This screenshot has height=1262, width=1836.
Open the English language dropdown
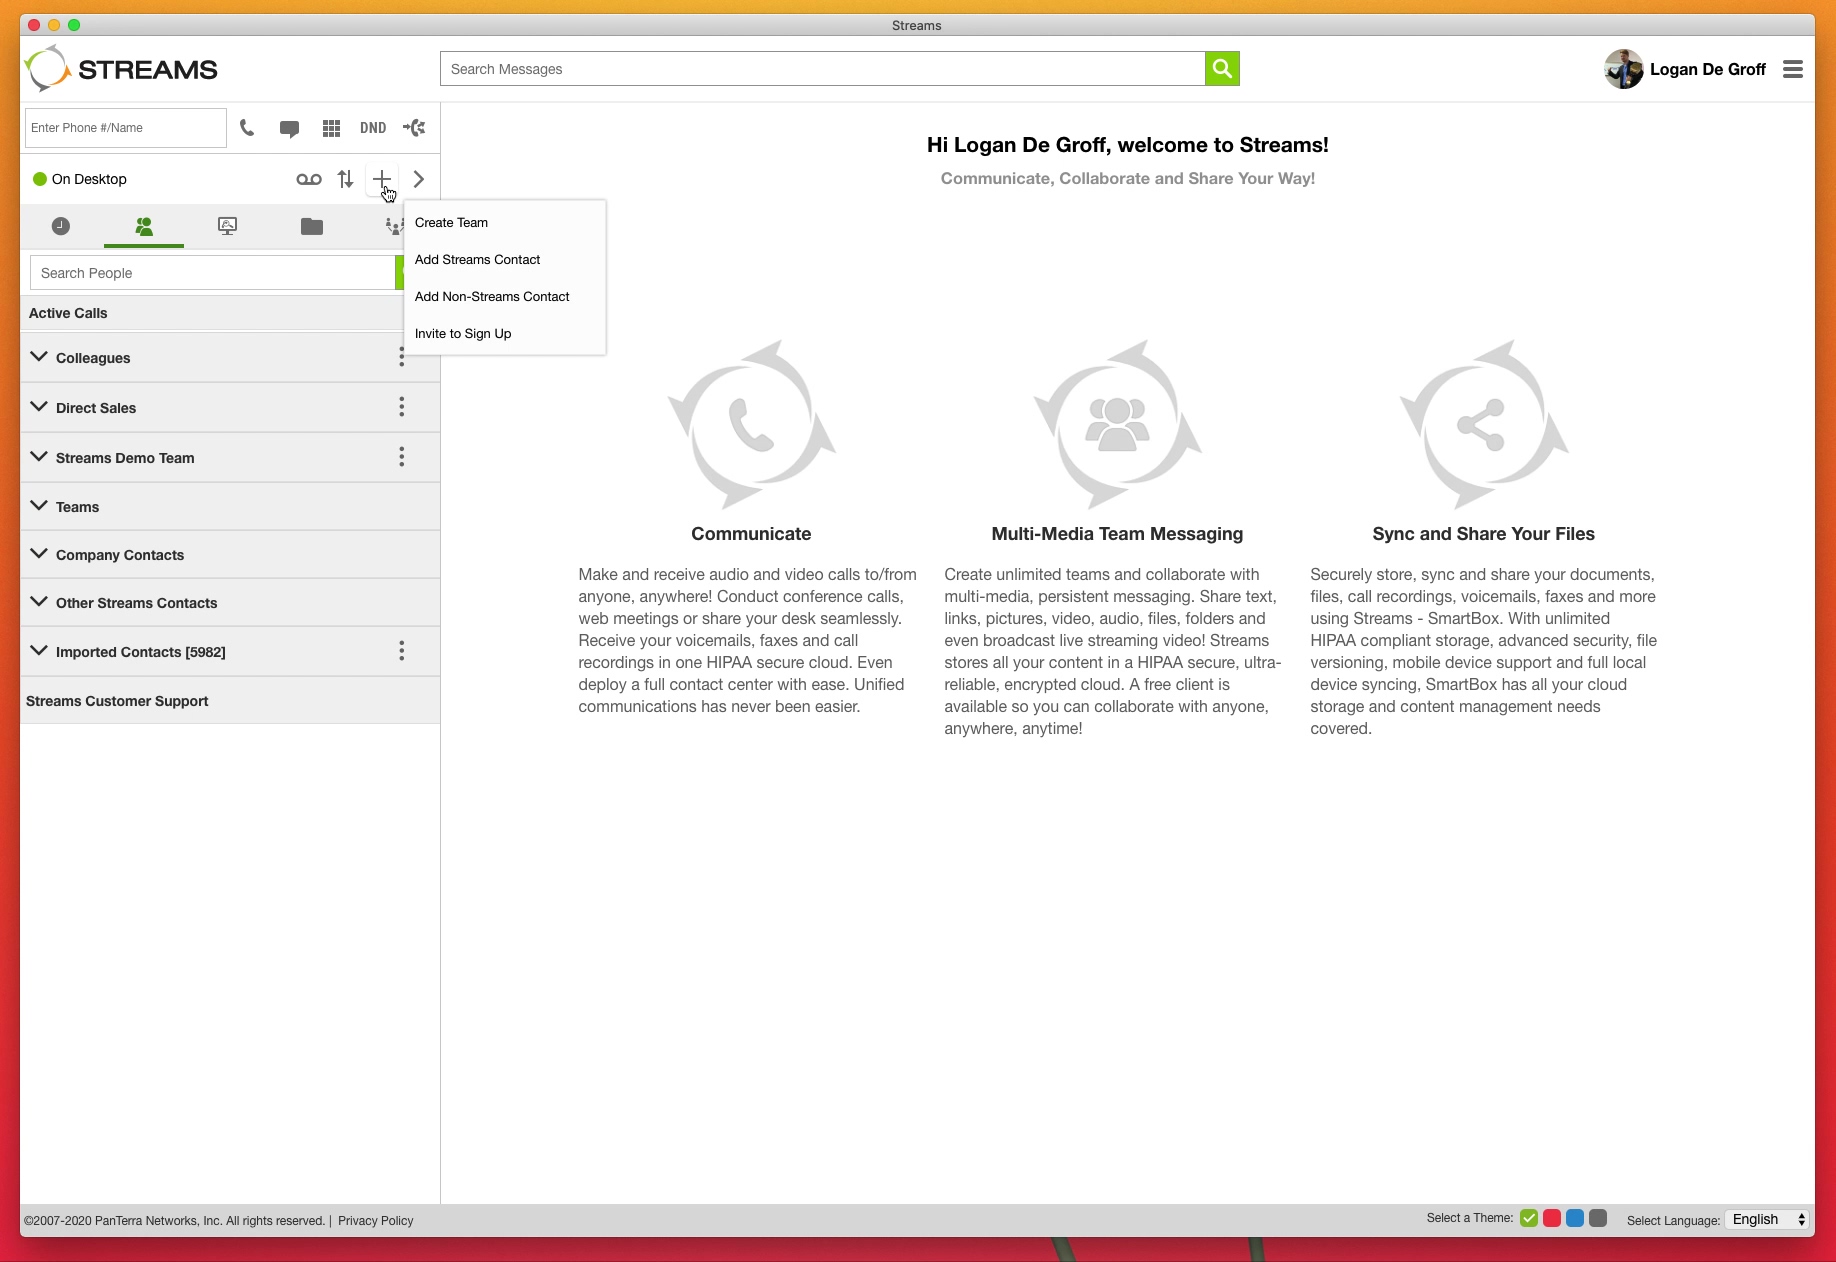click(x=1768, y=1219)
